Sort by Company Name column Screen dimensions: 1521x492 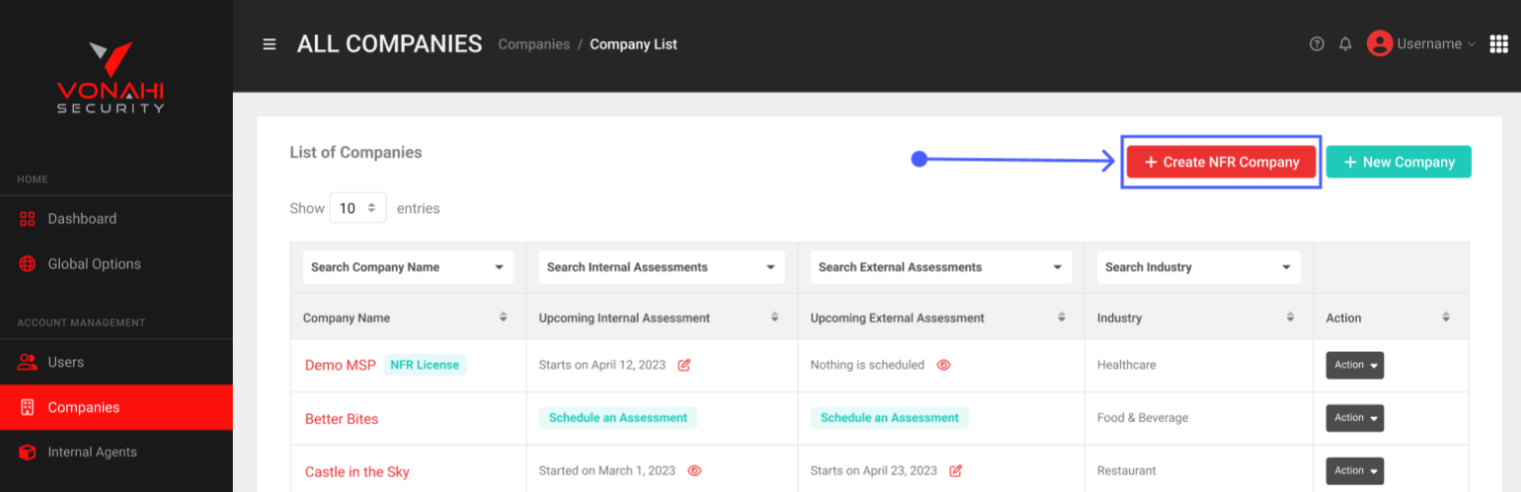(x=503, y=318)
